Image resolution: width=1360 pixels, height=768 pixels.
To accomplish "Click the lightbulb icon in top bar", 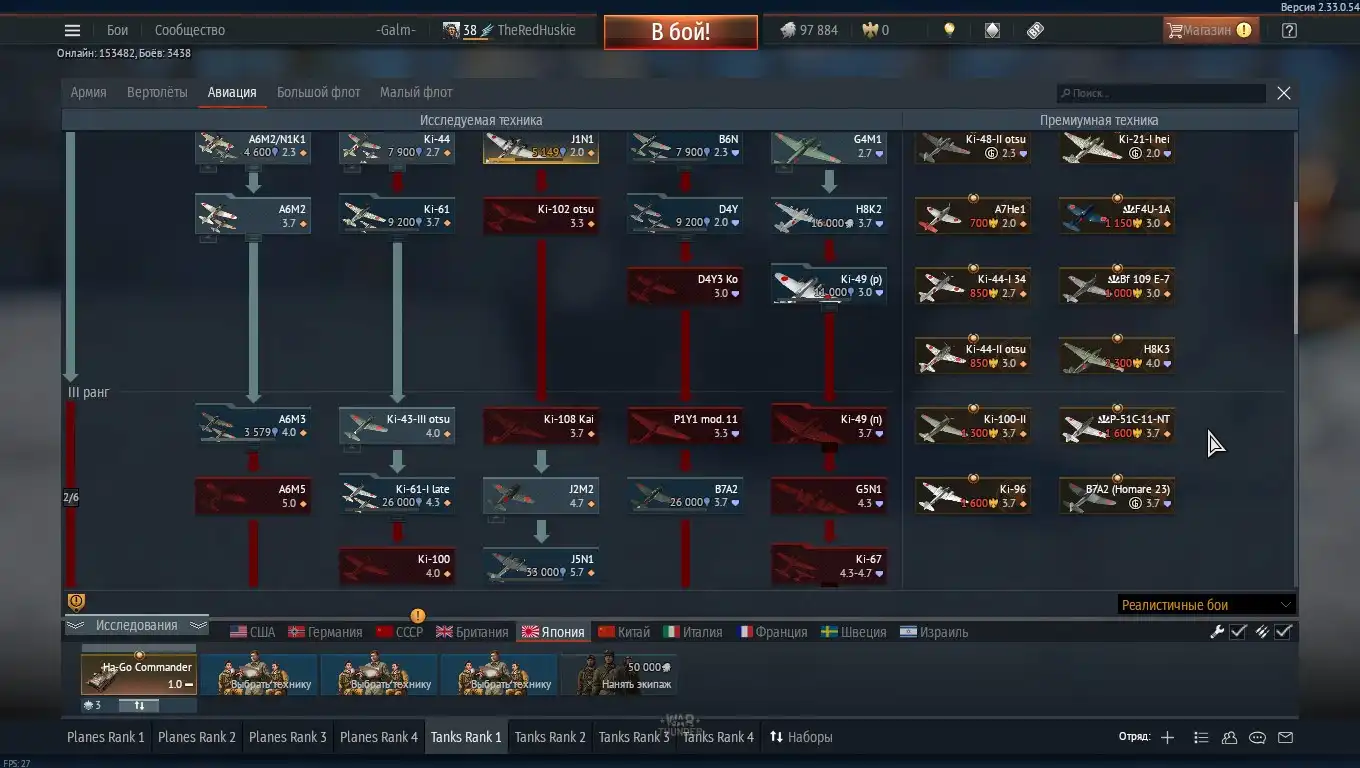I will coord(949,30).
